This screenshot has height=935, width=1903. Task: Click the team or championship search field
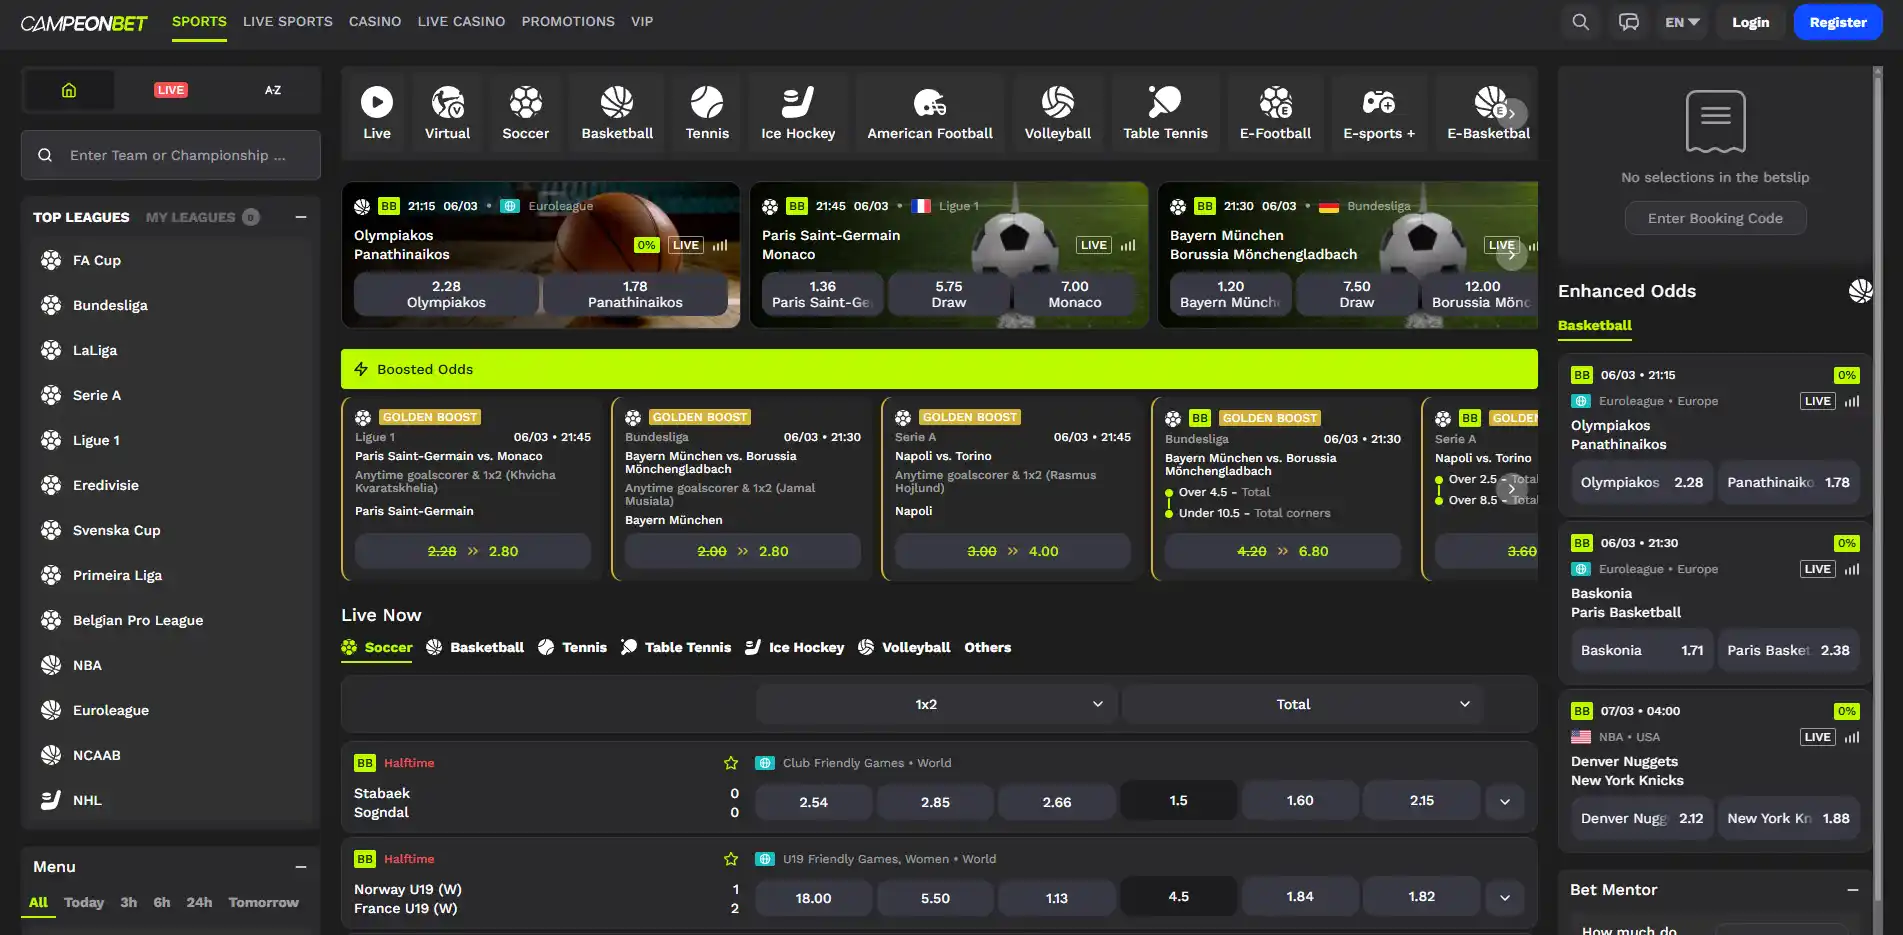tap(171, 155)
